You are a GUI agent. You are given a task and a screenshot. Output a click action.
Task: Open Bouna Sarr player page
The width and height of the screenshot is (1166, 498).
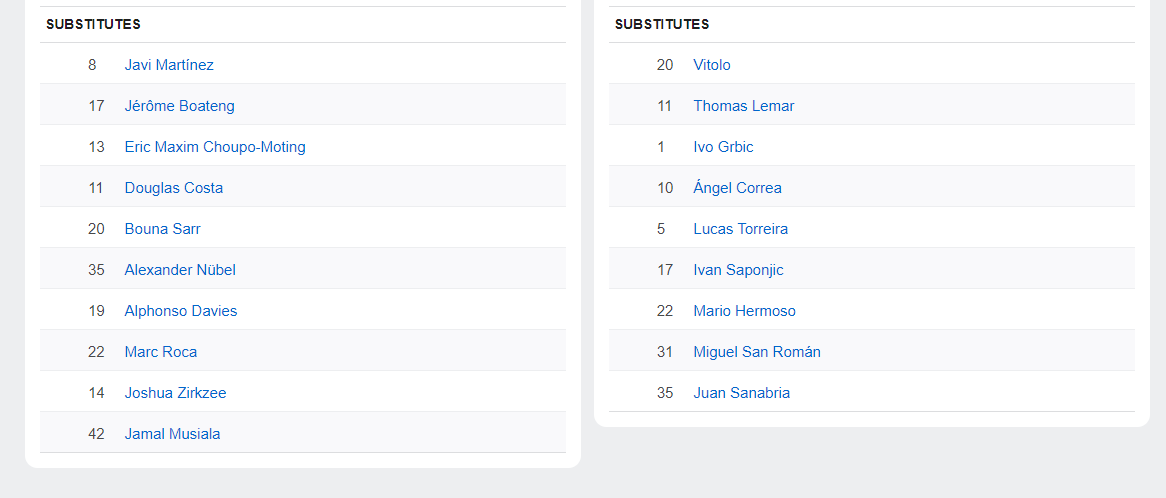coord(162,229)
